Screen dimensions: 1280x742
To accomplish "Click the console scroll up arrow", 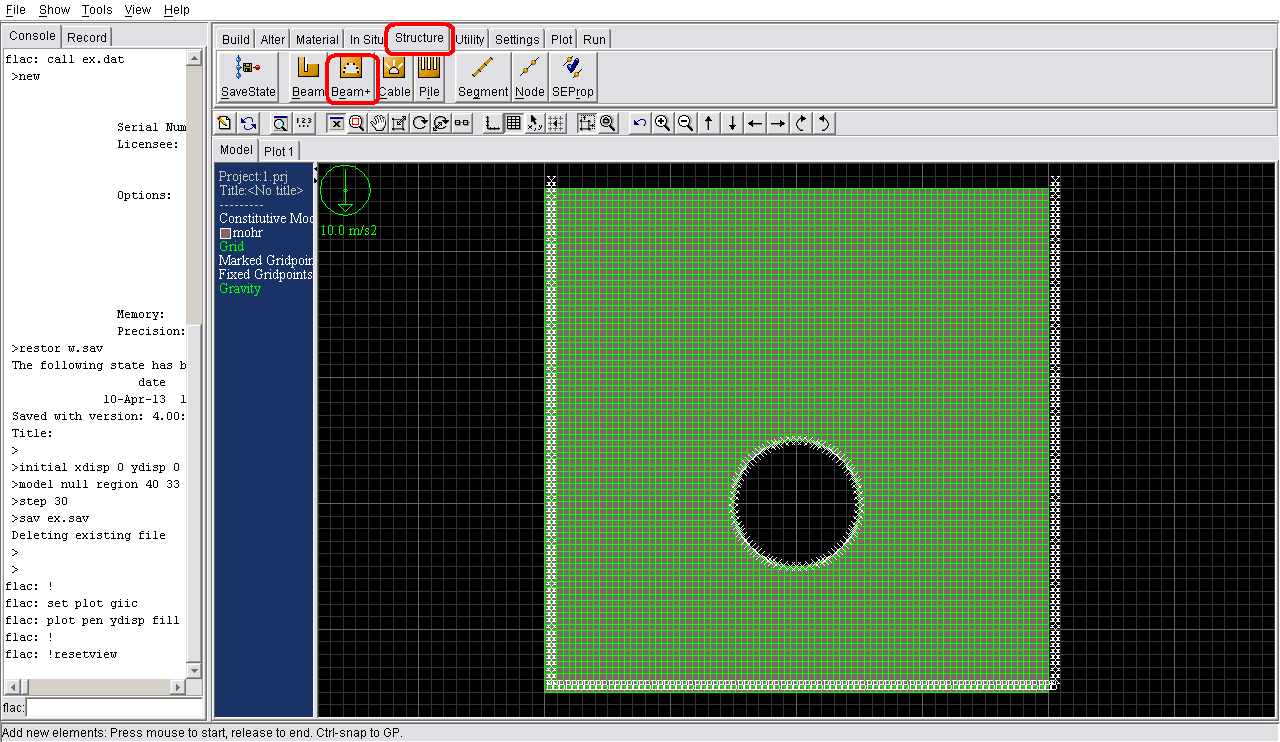I will [195, 59].
